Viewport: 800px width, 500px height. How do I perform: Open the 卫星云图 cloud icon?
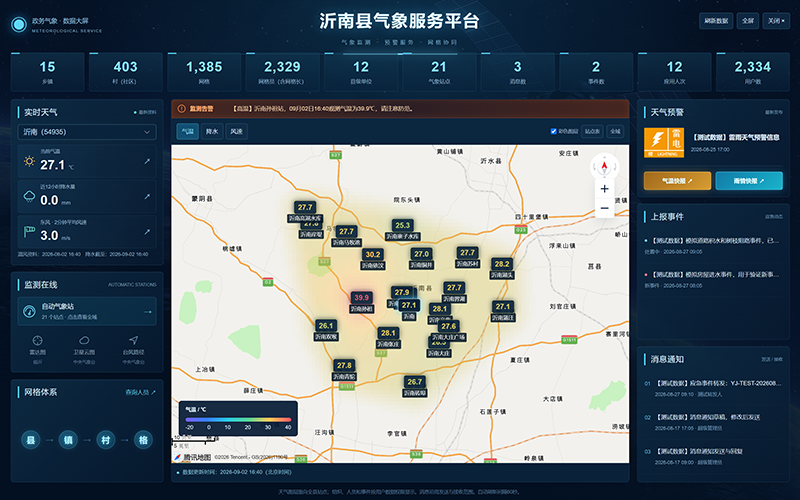[x=84, y=340]
